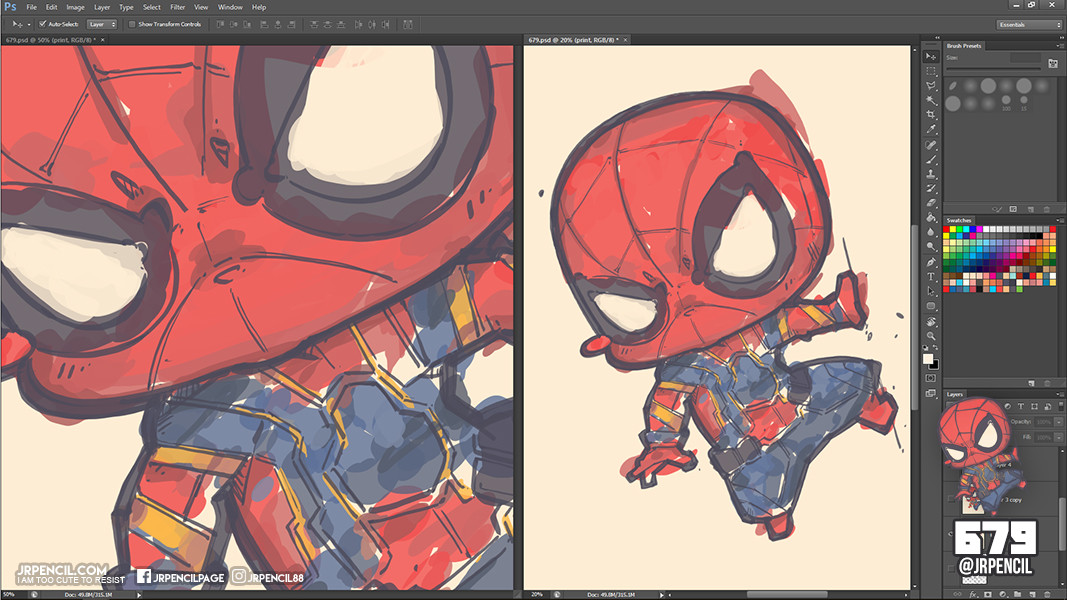Add layer style with fx button
This screenshot has height=600, width=1067.
click(972, 595)
